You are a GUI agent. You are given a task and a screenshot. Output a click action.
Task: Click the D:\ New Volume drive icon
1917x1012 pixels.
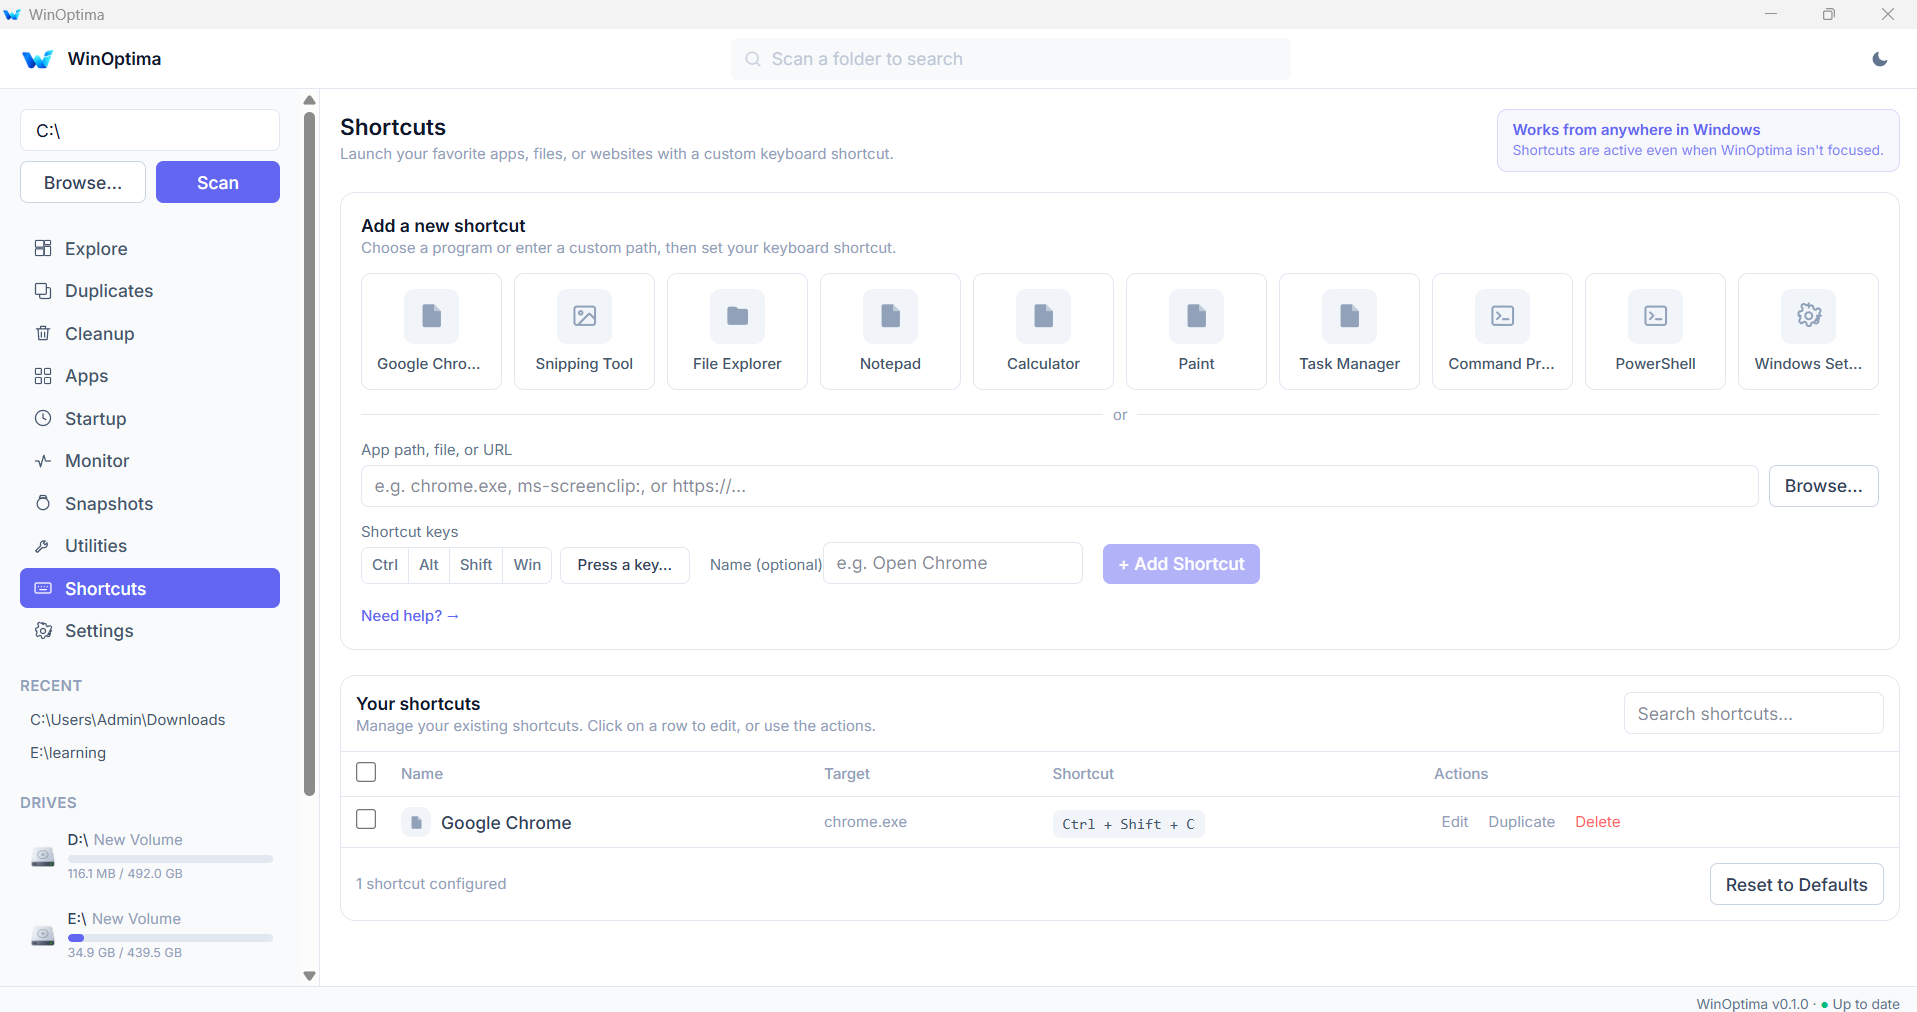pos(43,857)
